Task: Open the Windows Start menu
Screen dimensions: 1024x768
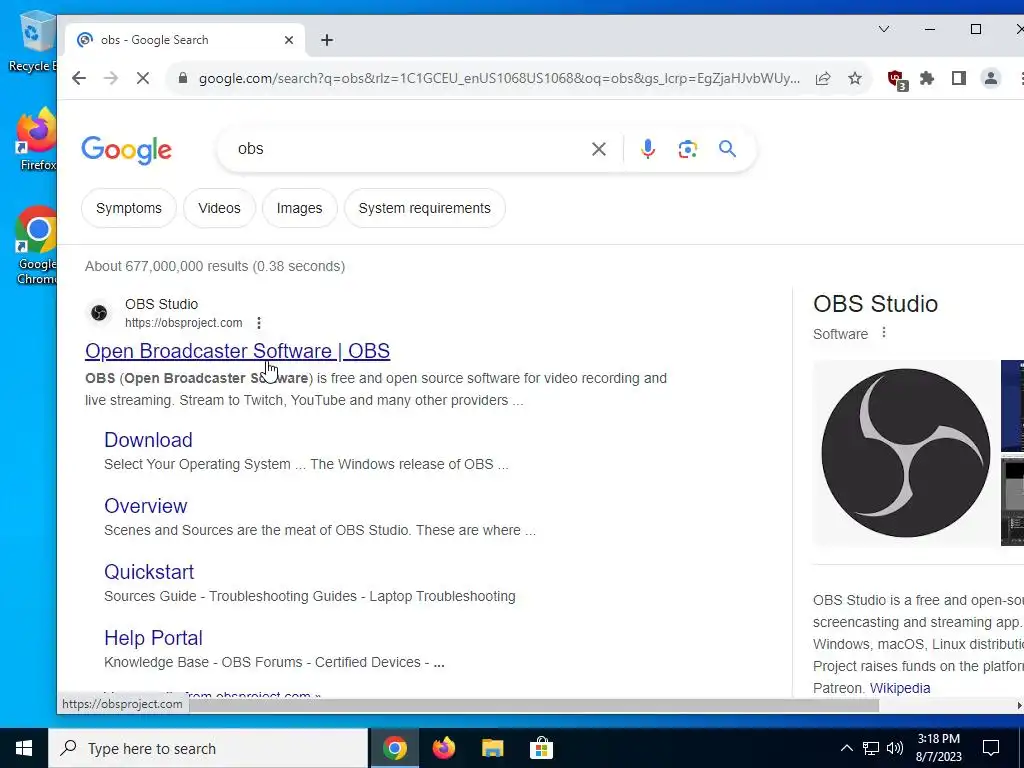Action: [24, 748]
